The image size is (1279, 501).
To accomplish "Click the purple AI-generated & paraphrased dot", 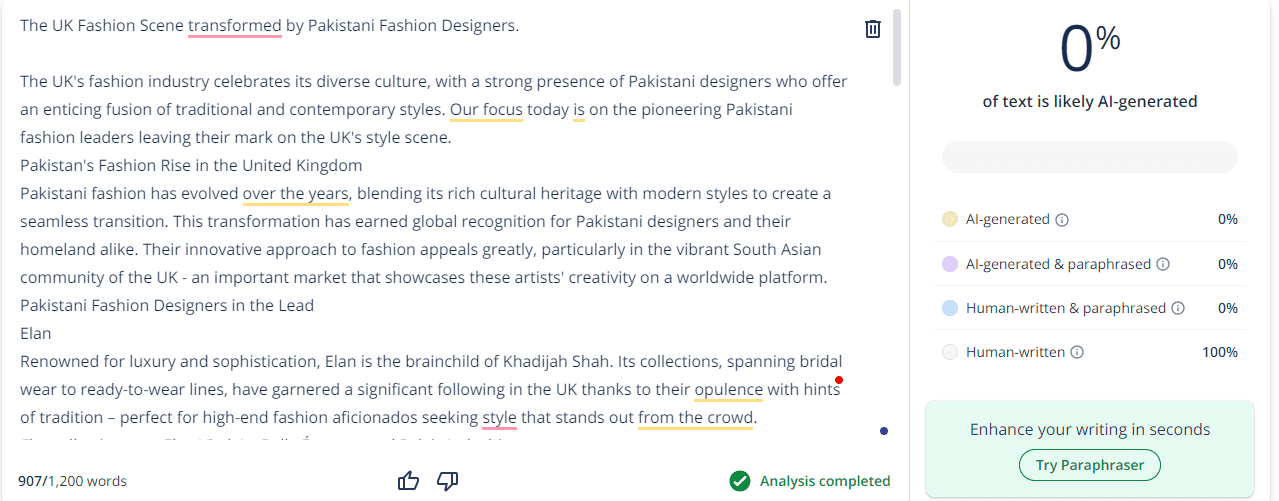I will click(950, 264).
